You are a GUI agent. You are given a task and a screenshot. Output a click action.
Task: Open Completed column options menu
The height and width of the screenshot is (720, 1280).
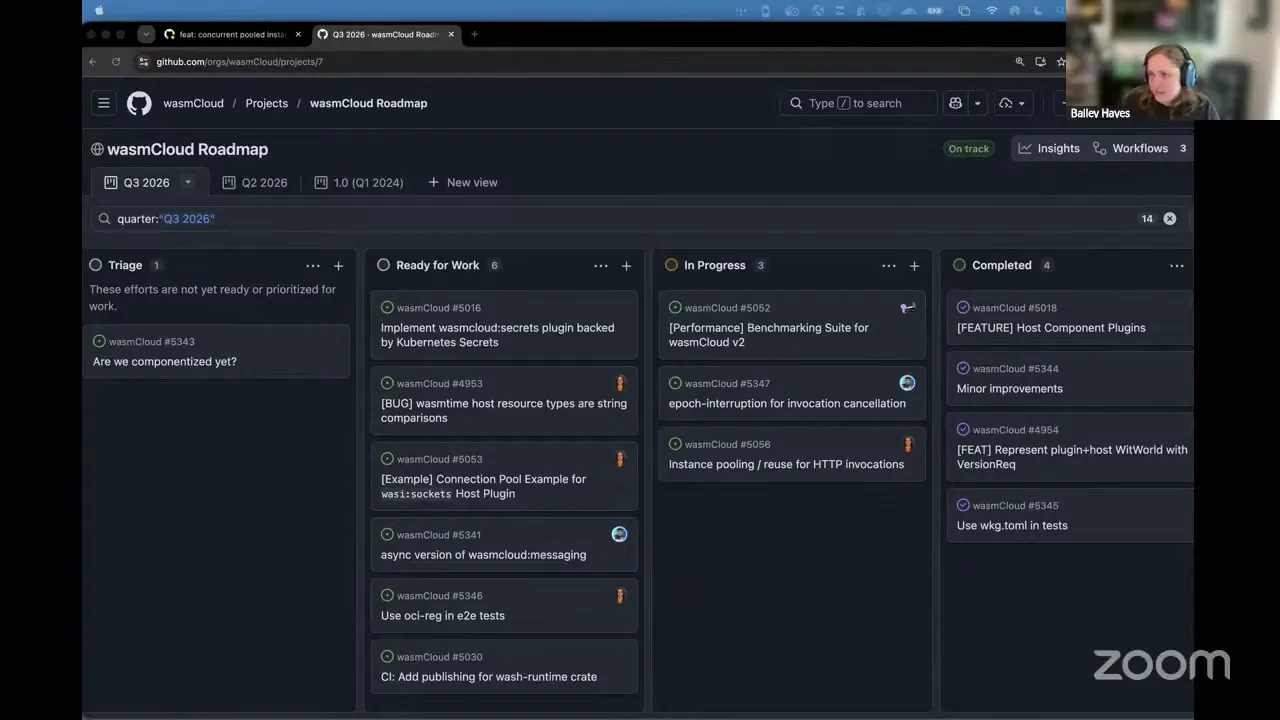(1177, 265)
